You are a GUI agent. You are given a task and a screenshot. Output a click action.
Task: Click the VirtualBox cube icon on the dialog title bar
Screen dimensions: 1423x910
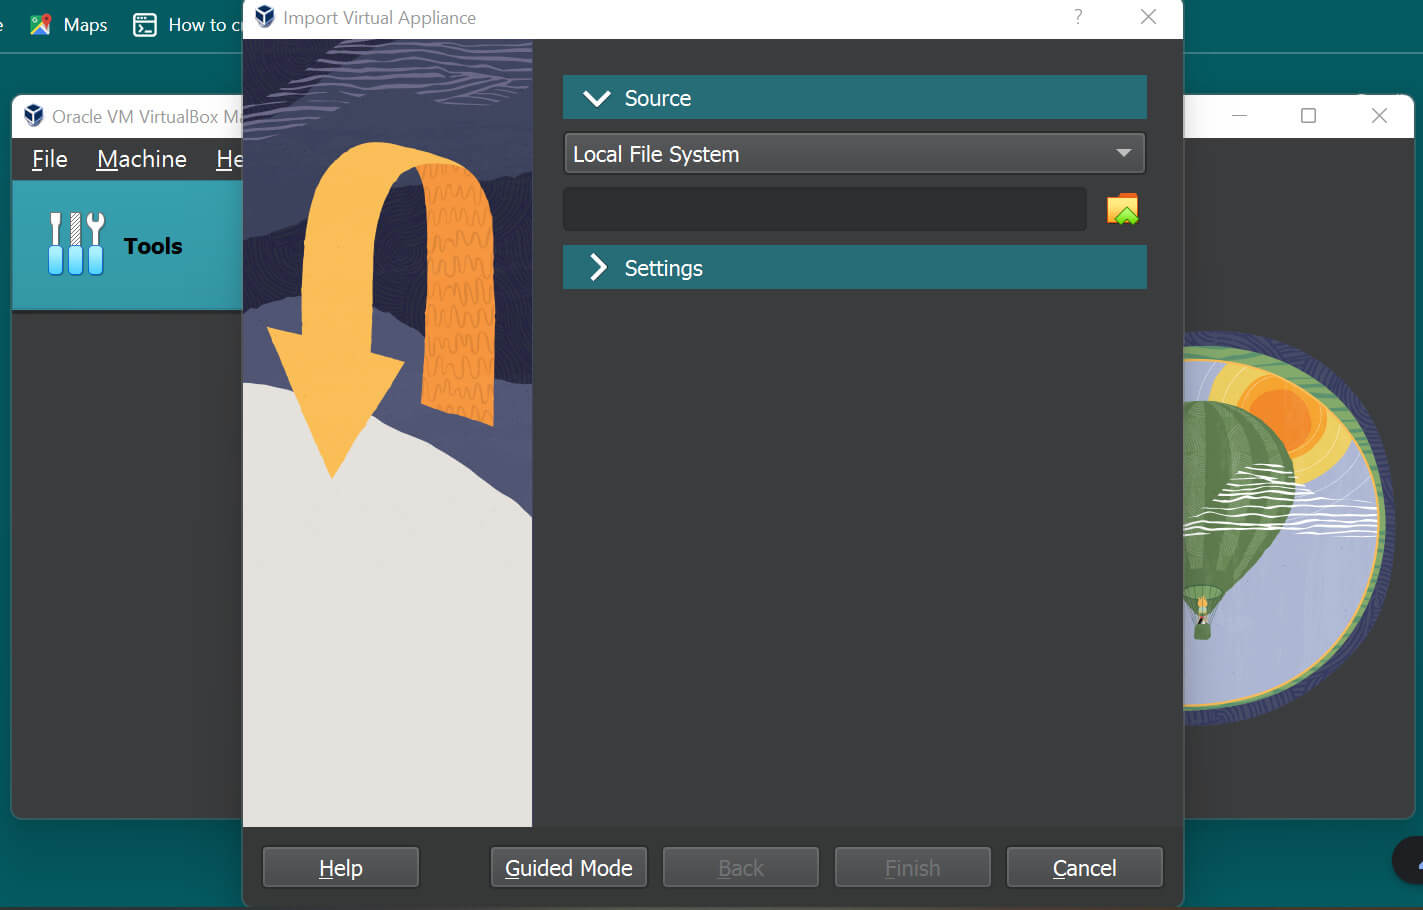coord(263,17)
